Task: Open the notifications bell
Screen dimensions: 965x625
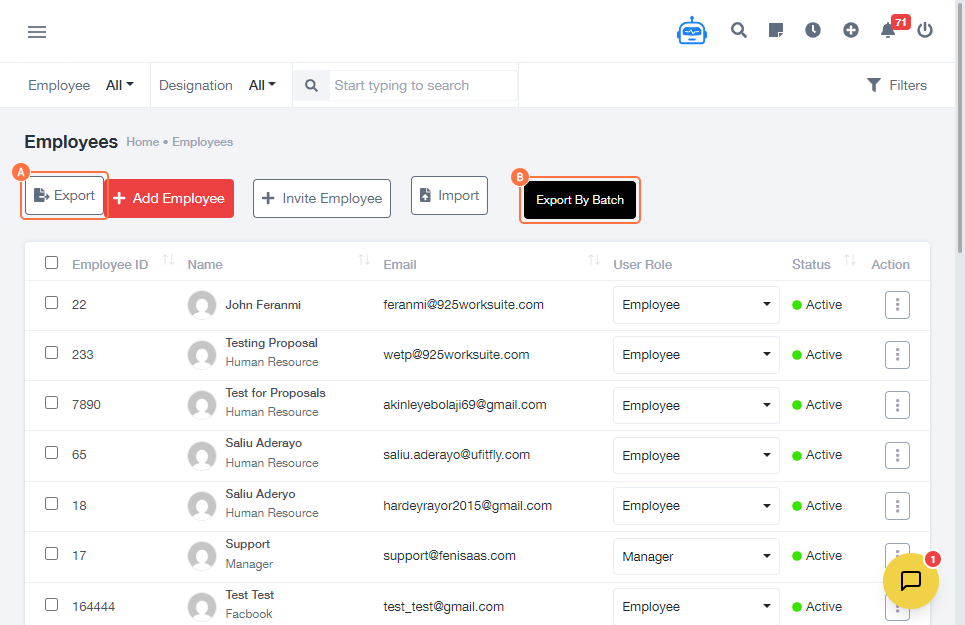Action: 888,30
